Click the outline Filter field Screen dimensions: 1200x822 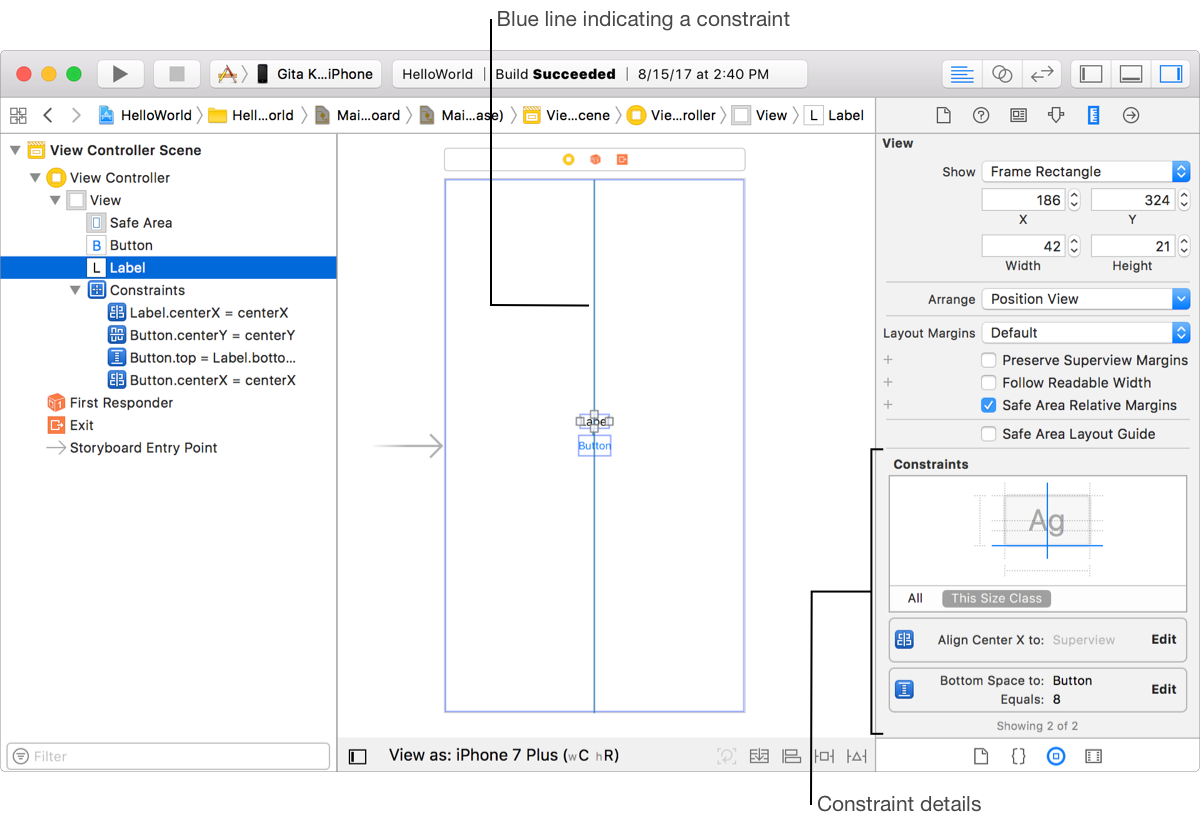(168, 756)
